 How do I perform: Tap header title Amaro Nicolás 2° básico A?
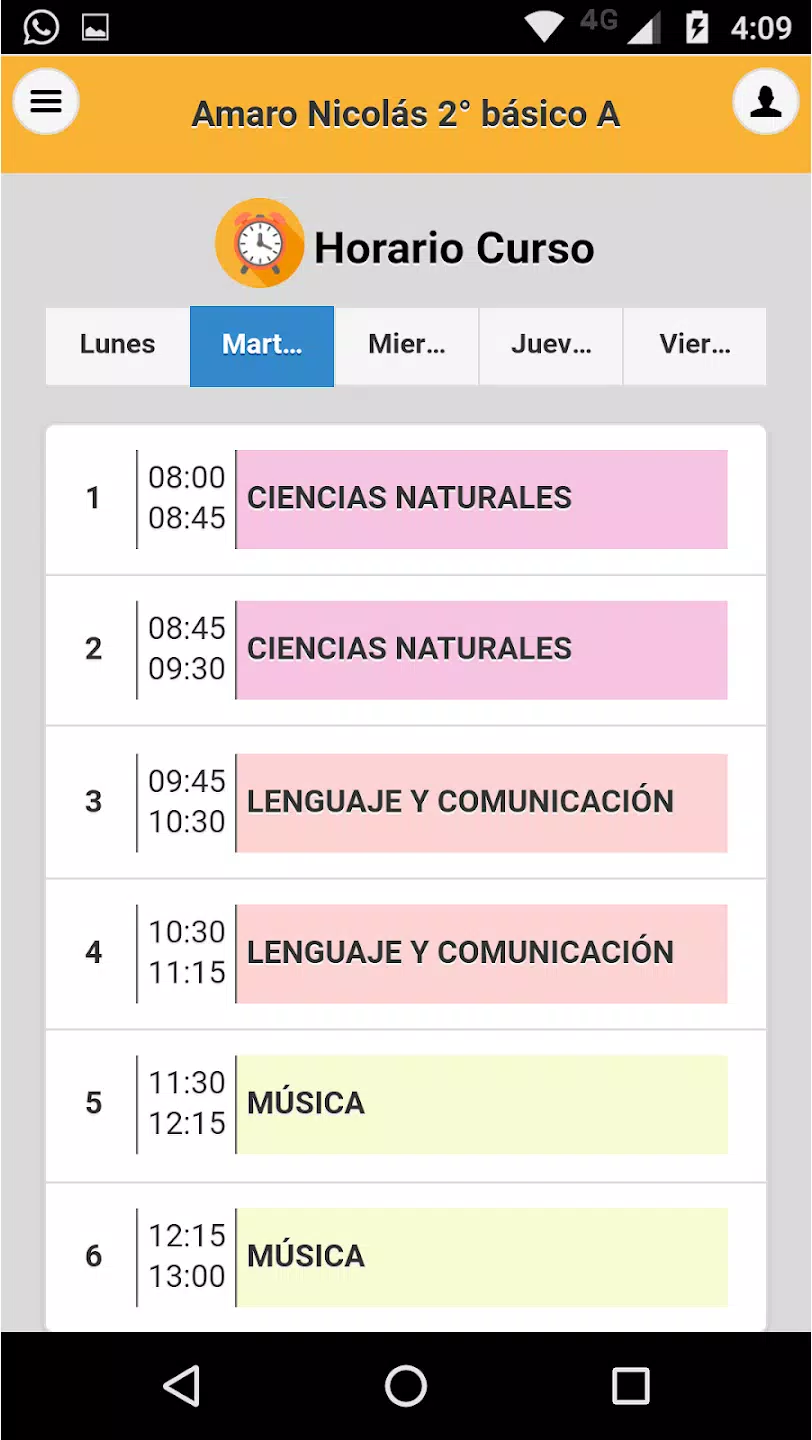[406, 115]
